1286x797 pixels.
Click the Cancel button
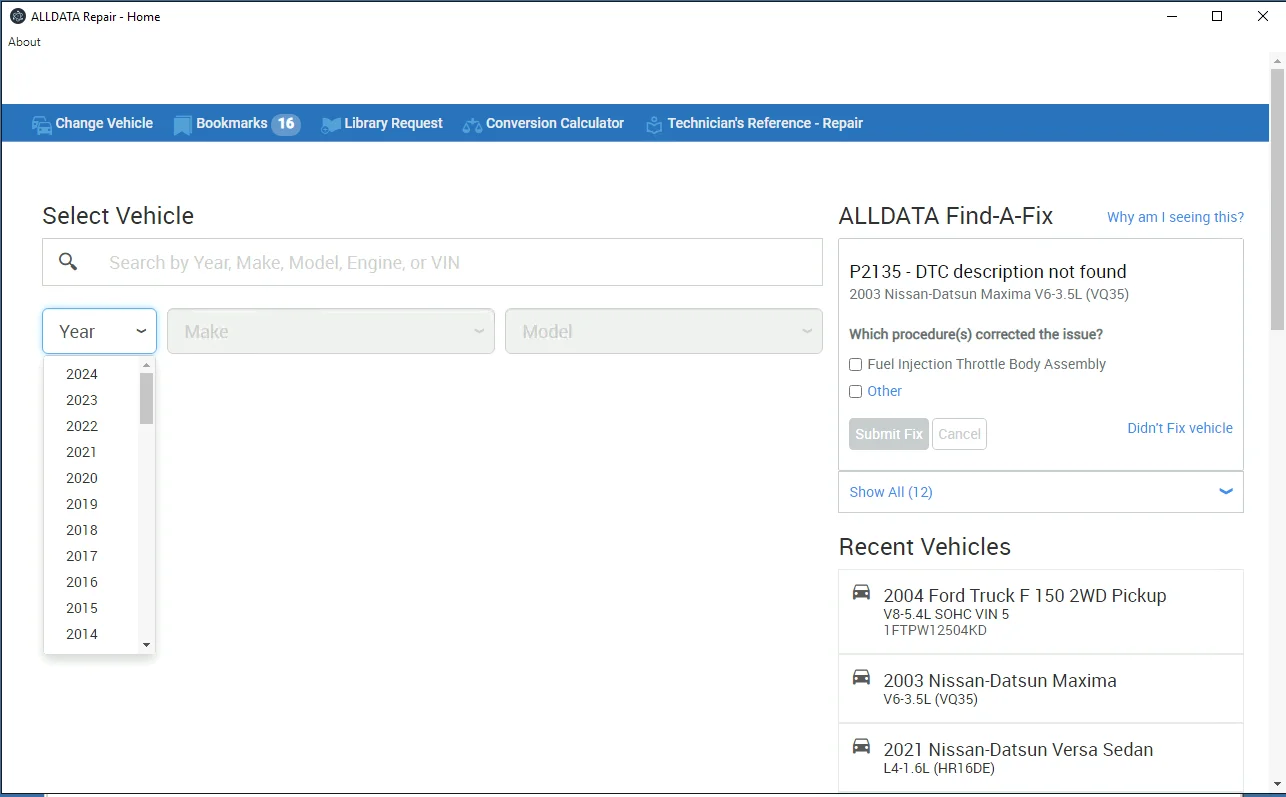click(960, 434)
